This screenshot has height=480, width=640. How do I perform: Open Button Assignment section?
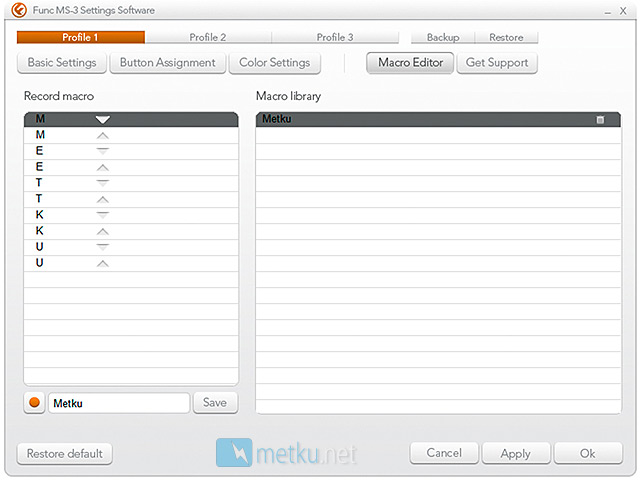tap(168, 63)
